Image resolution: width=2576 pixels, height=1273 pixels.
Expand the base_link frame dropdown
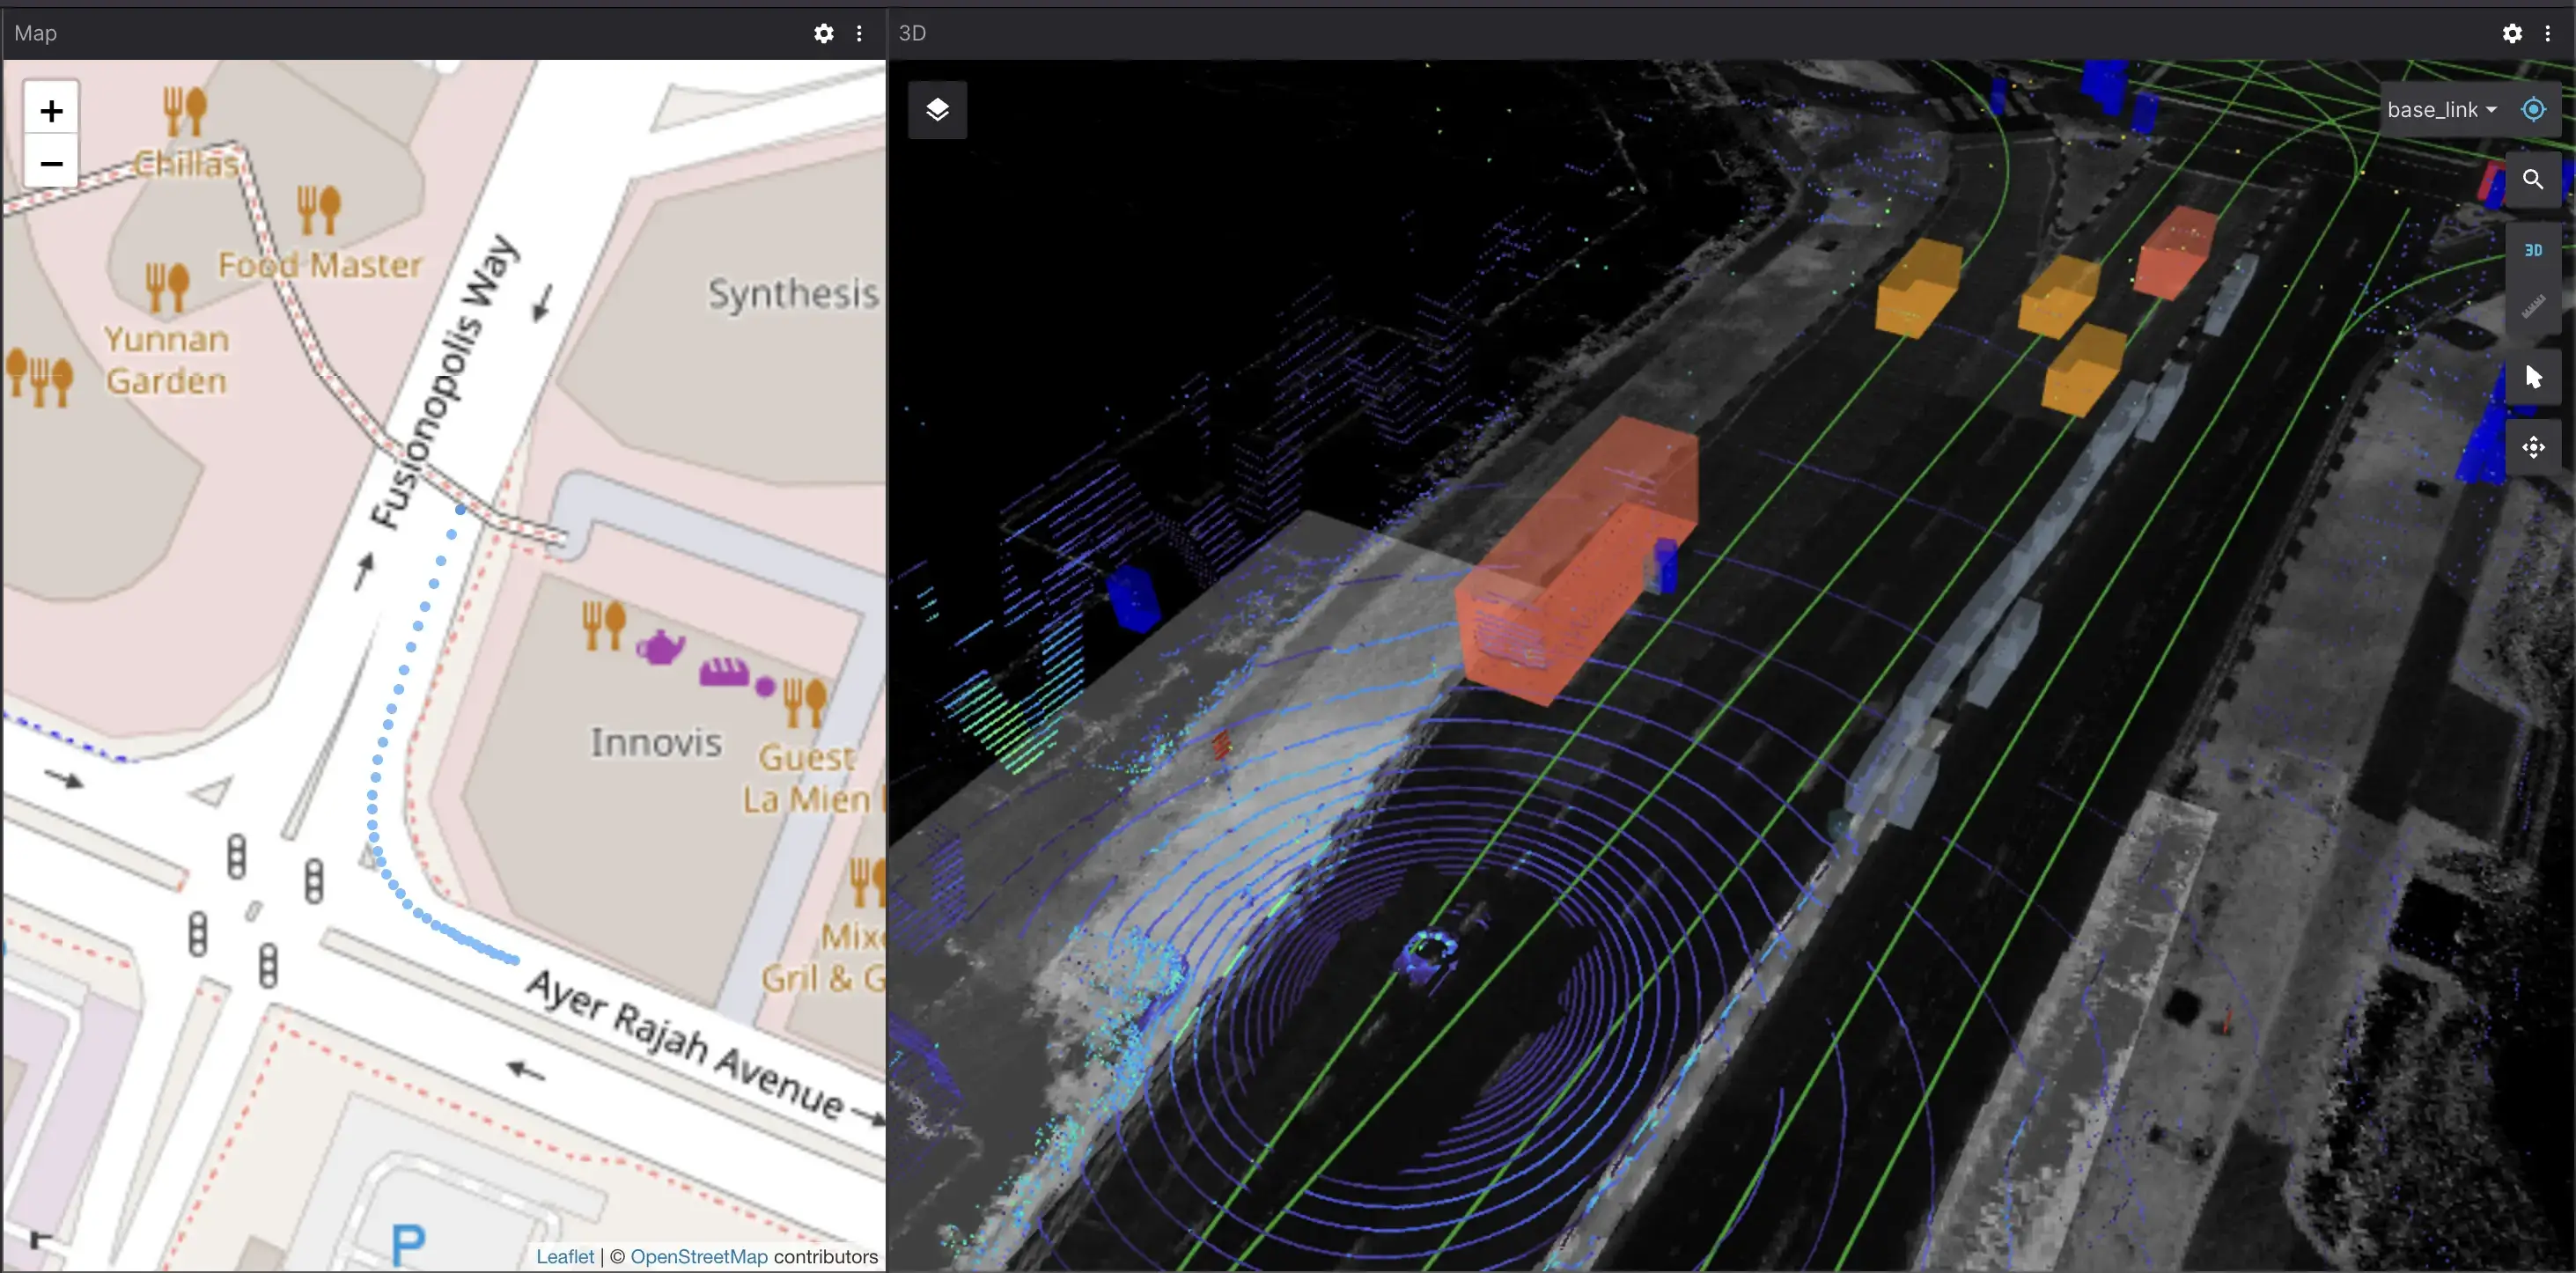pos(2441,109)
